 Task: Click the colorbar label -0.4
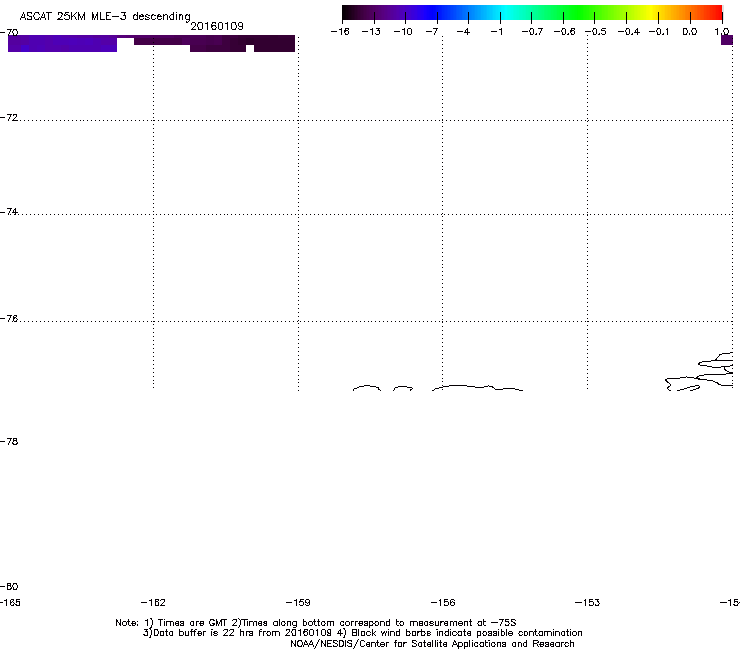pos(628,32)
